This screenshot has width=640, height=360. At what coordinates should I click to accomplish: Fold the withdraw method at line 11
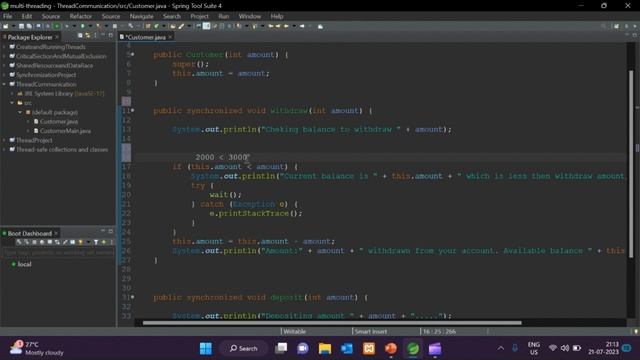[x=133, y=110]
